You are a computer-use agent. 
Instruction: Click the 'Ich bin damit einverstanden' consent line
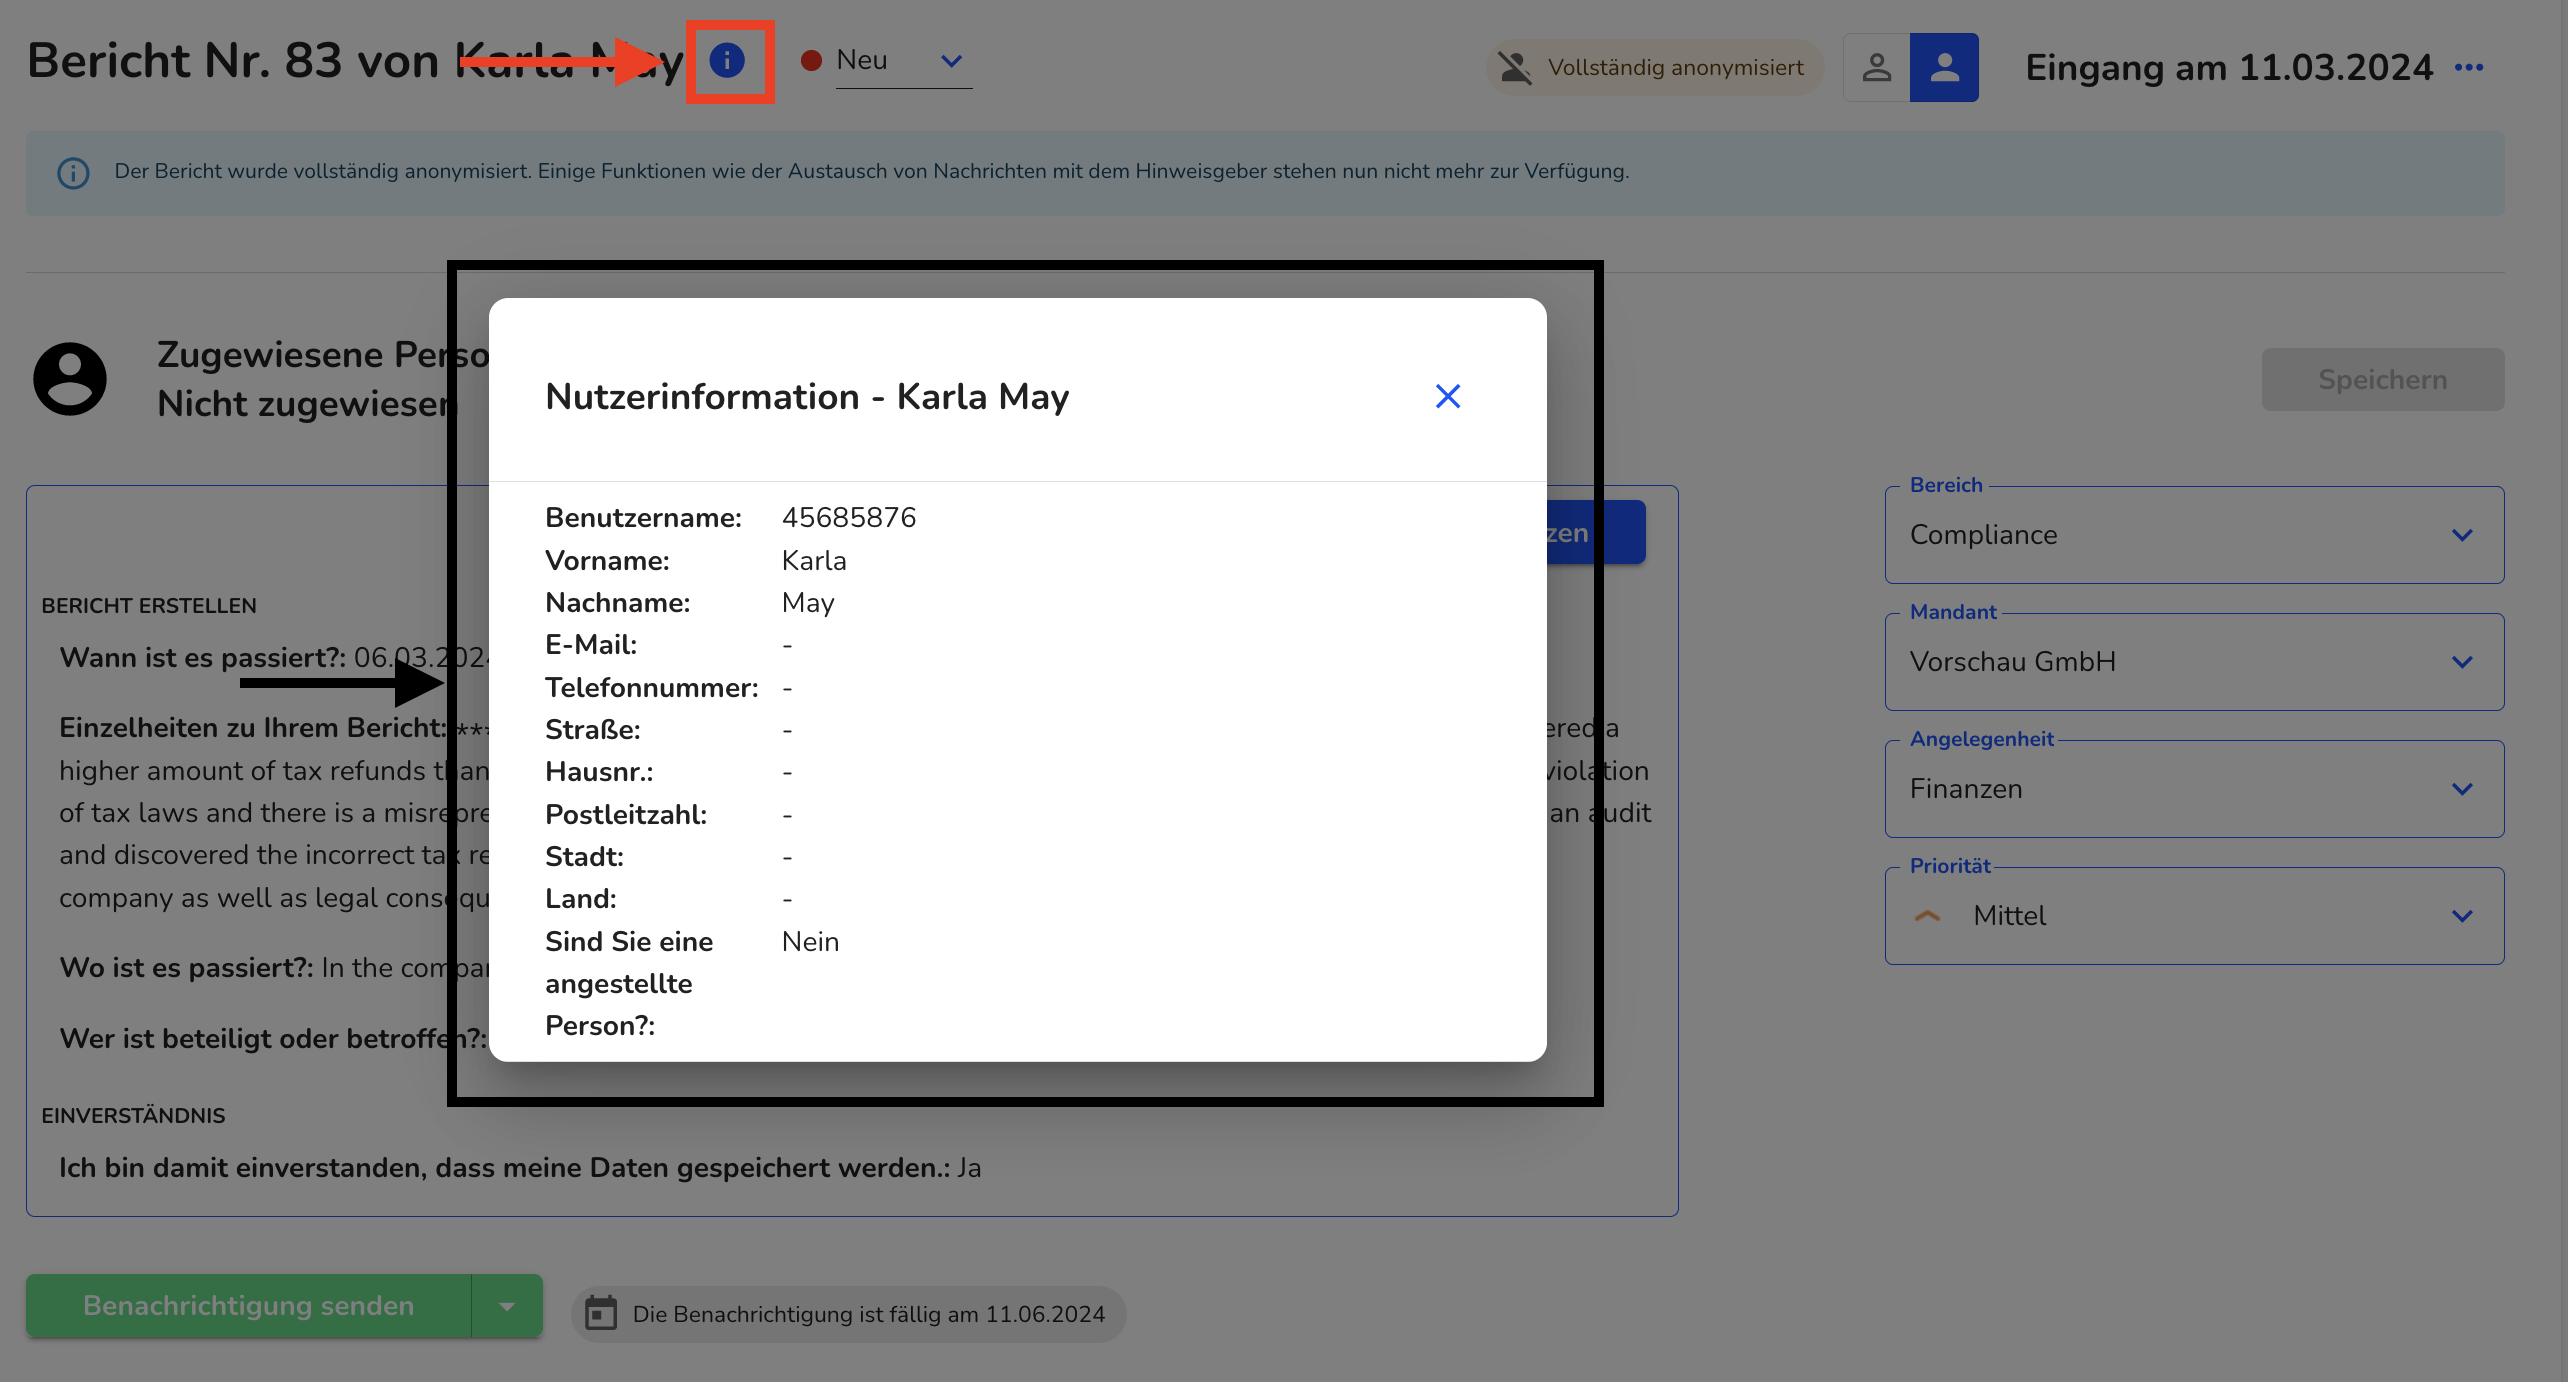click(x=520, y=1168)
